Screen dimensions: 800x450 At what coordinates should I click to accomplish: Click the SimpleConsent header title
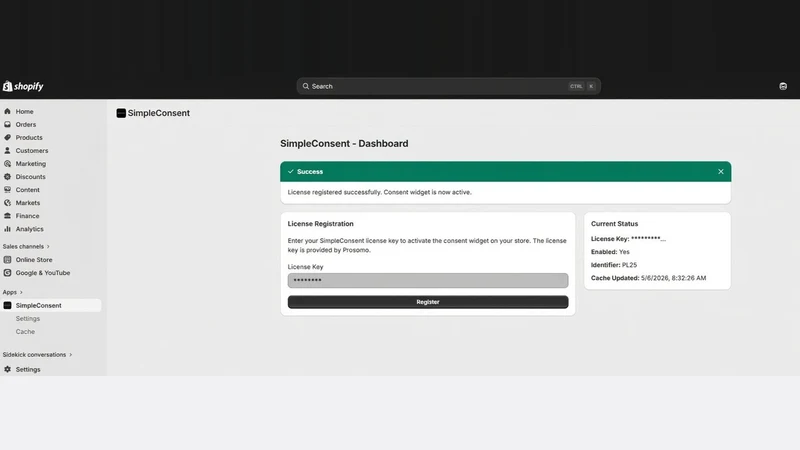click(x=159, y=113)
